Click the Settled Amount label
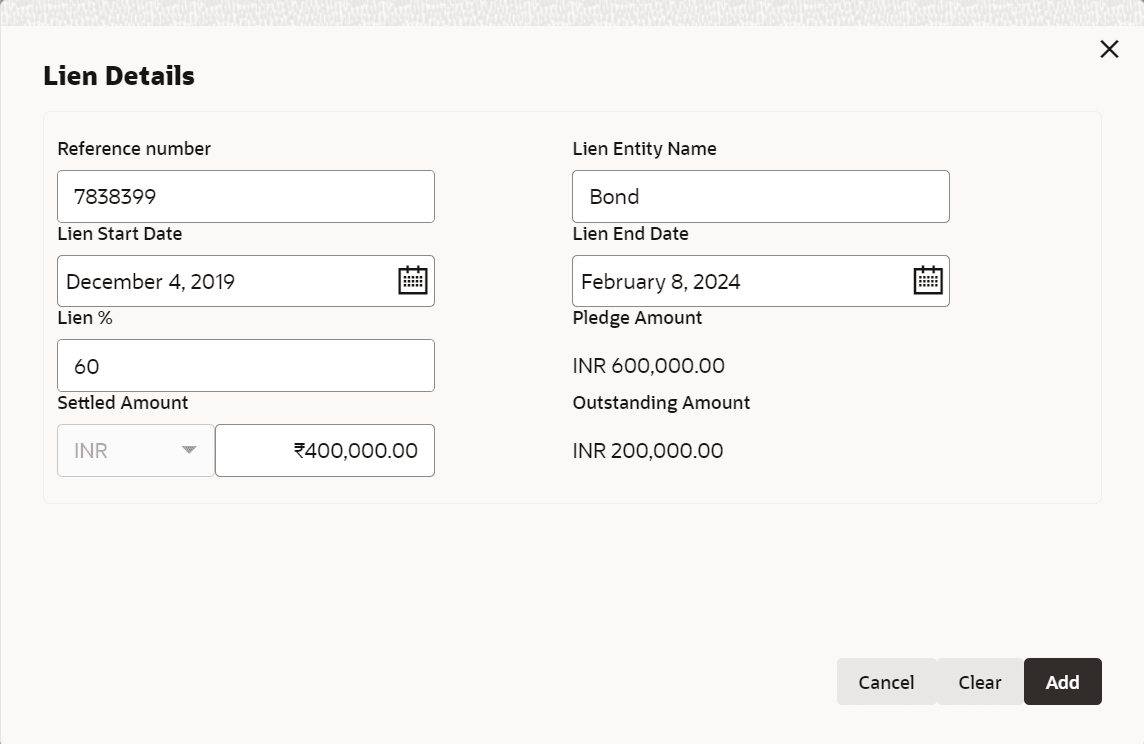Image resolution: width=1144 pixels, height=744 pixels. 123,403
